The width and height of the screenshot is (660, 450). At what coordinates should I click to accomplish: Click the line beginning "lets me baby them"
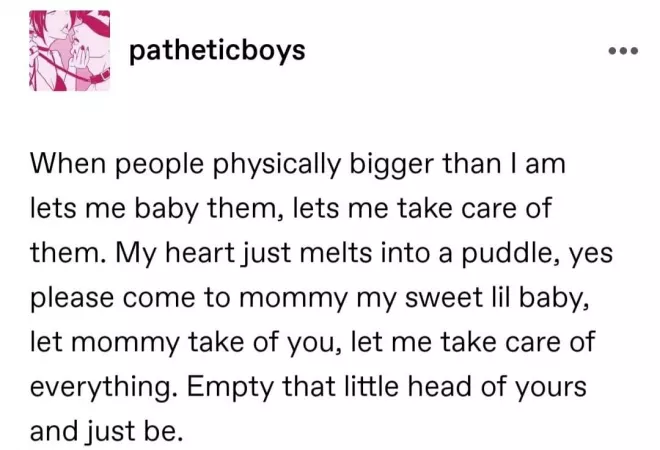290,209
